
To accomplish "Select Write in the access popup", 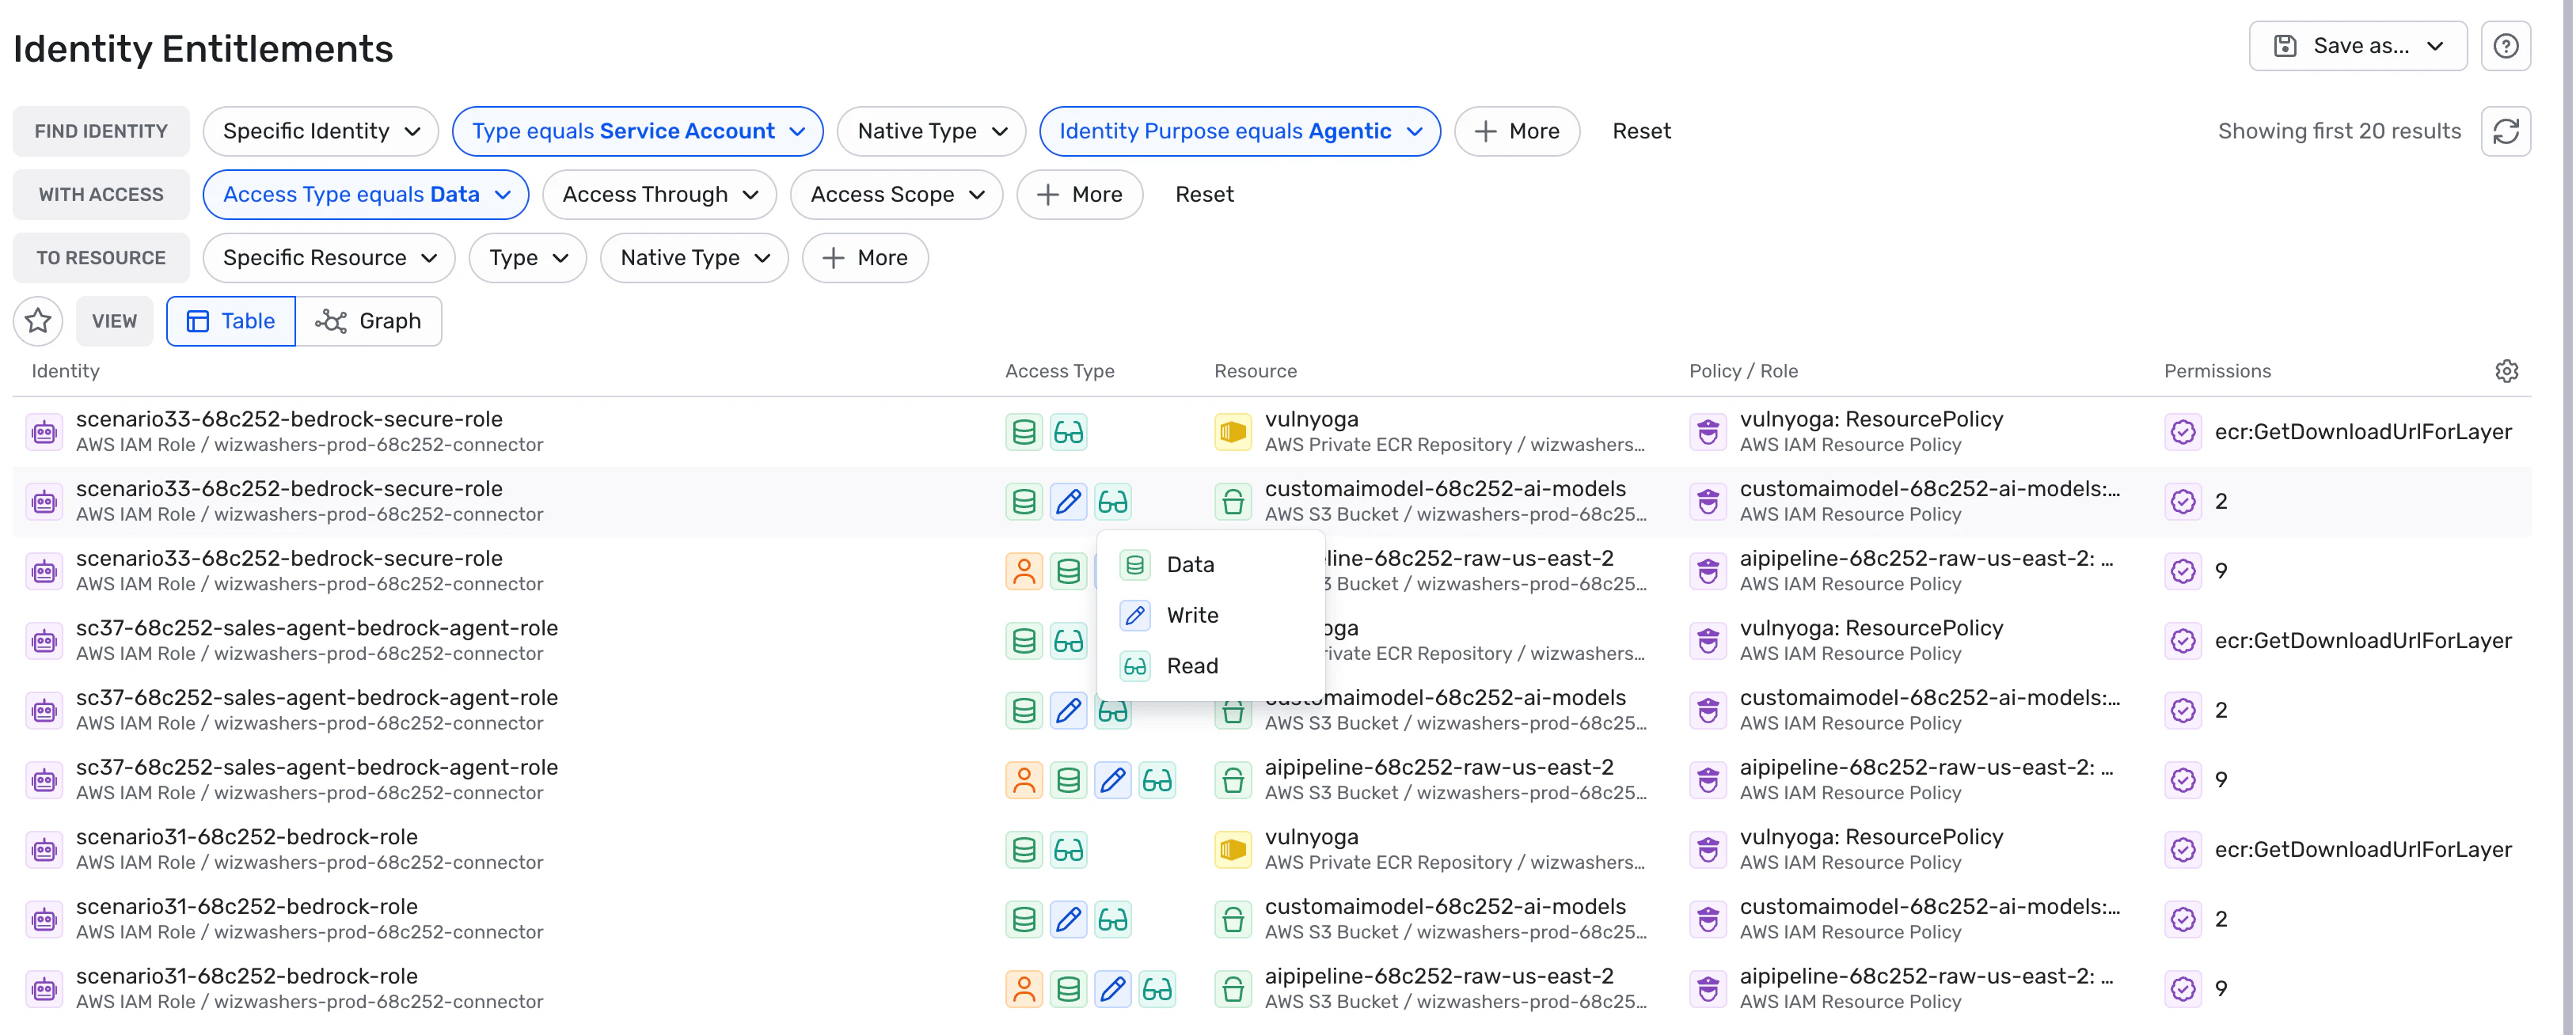I will pos(1191,615).
